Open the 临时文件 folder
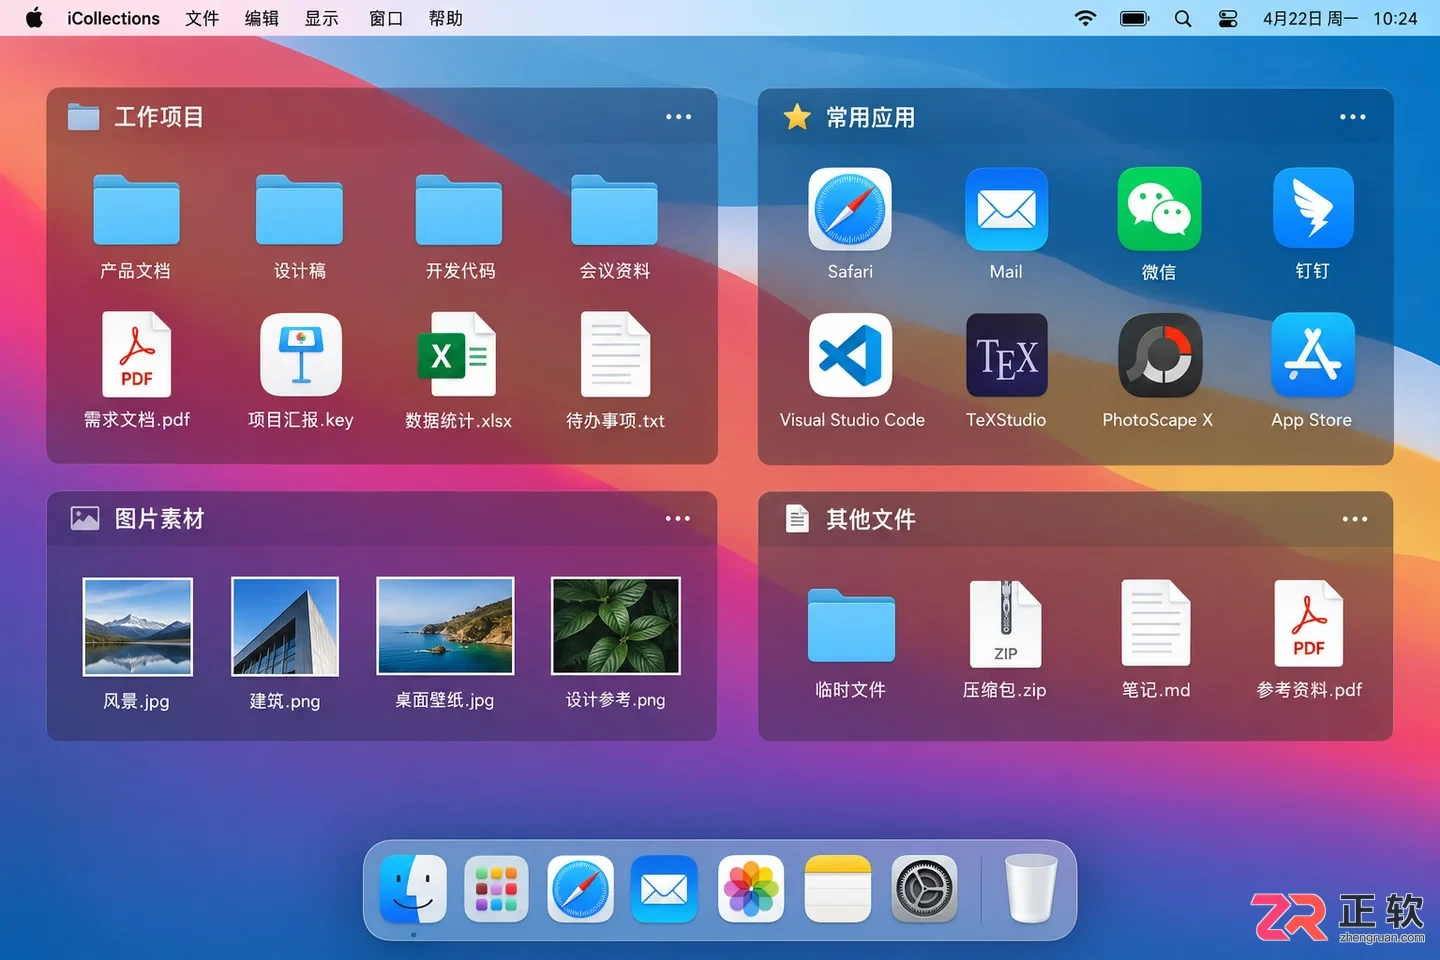Viewport: 1440px width, 960px height. point(851,625)
